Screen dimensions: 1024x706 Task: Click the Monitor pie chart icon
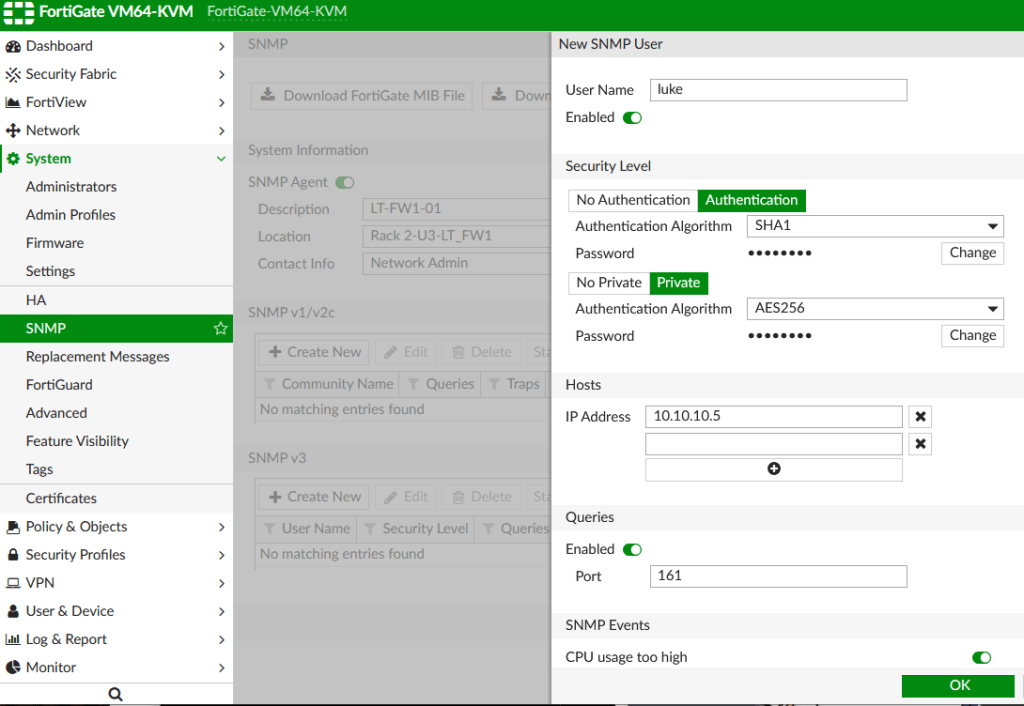12,667
